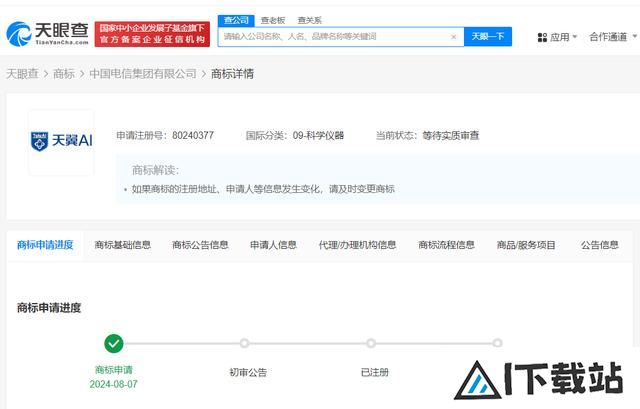Click the 初审公告 step label

(x=248, y=372)
